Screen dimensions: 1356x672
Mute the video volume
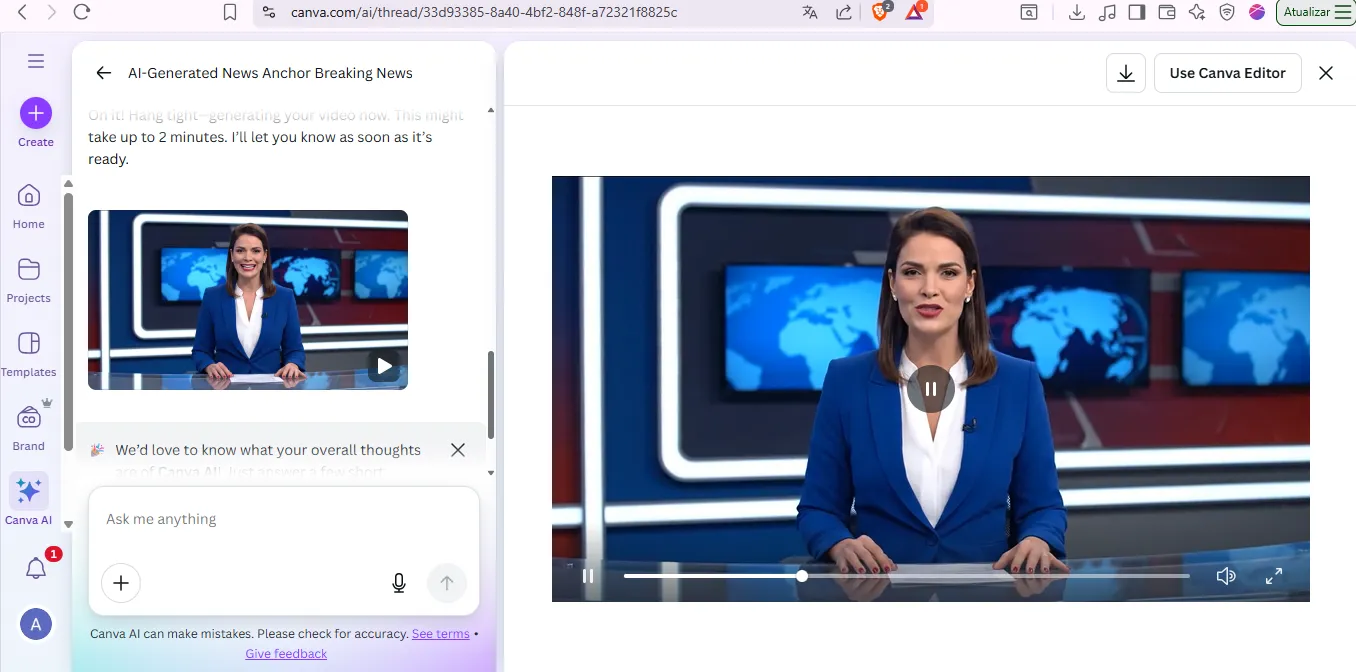coord(1226,576)
